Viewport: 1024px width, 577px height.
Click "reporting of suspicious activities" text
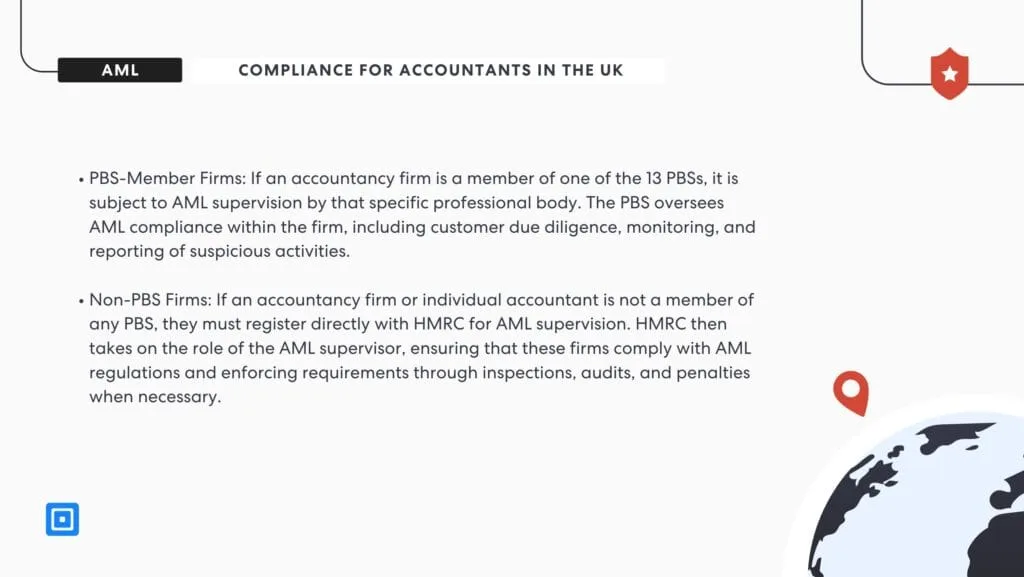click(x=219, y=251)
